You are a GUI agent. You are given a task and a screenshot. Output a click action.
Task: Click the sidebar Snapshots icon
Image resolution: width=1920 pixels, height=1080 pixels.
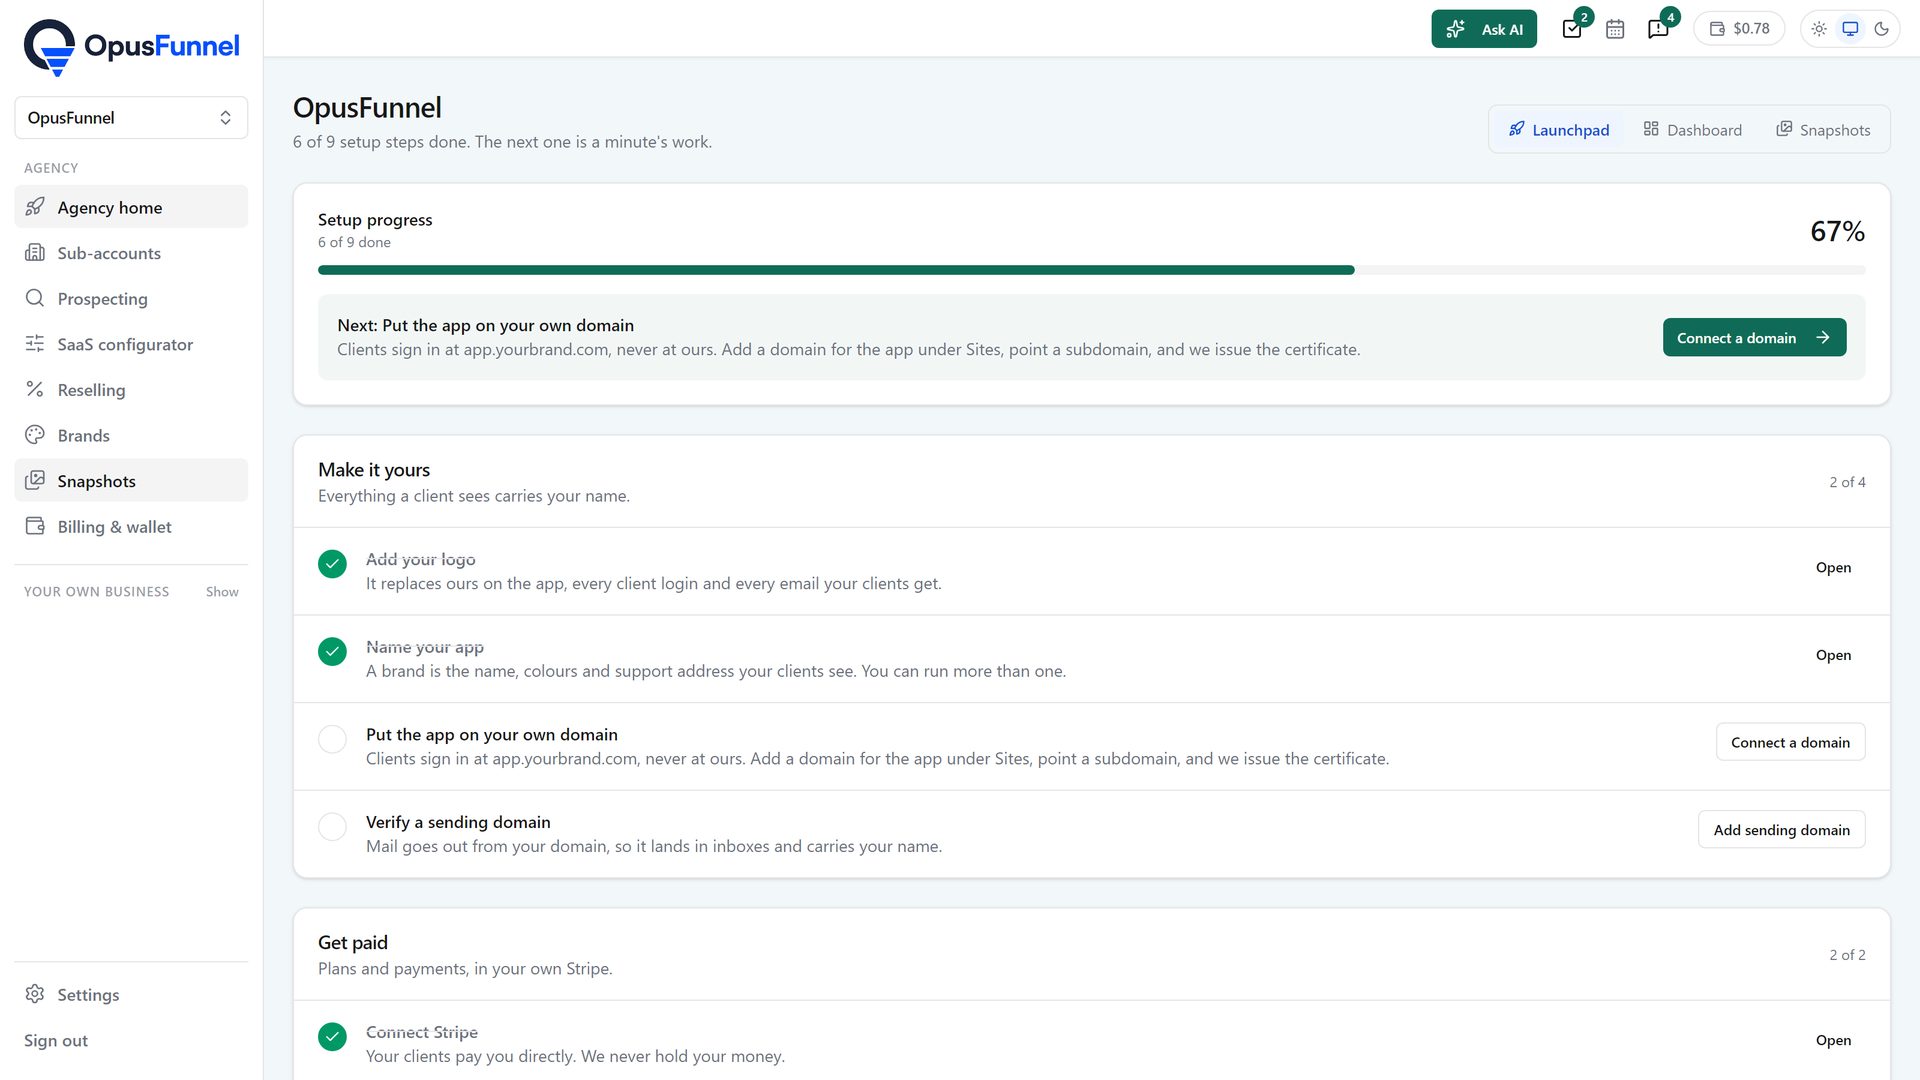(35, 480)
